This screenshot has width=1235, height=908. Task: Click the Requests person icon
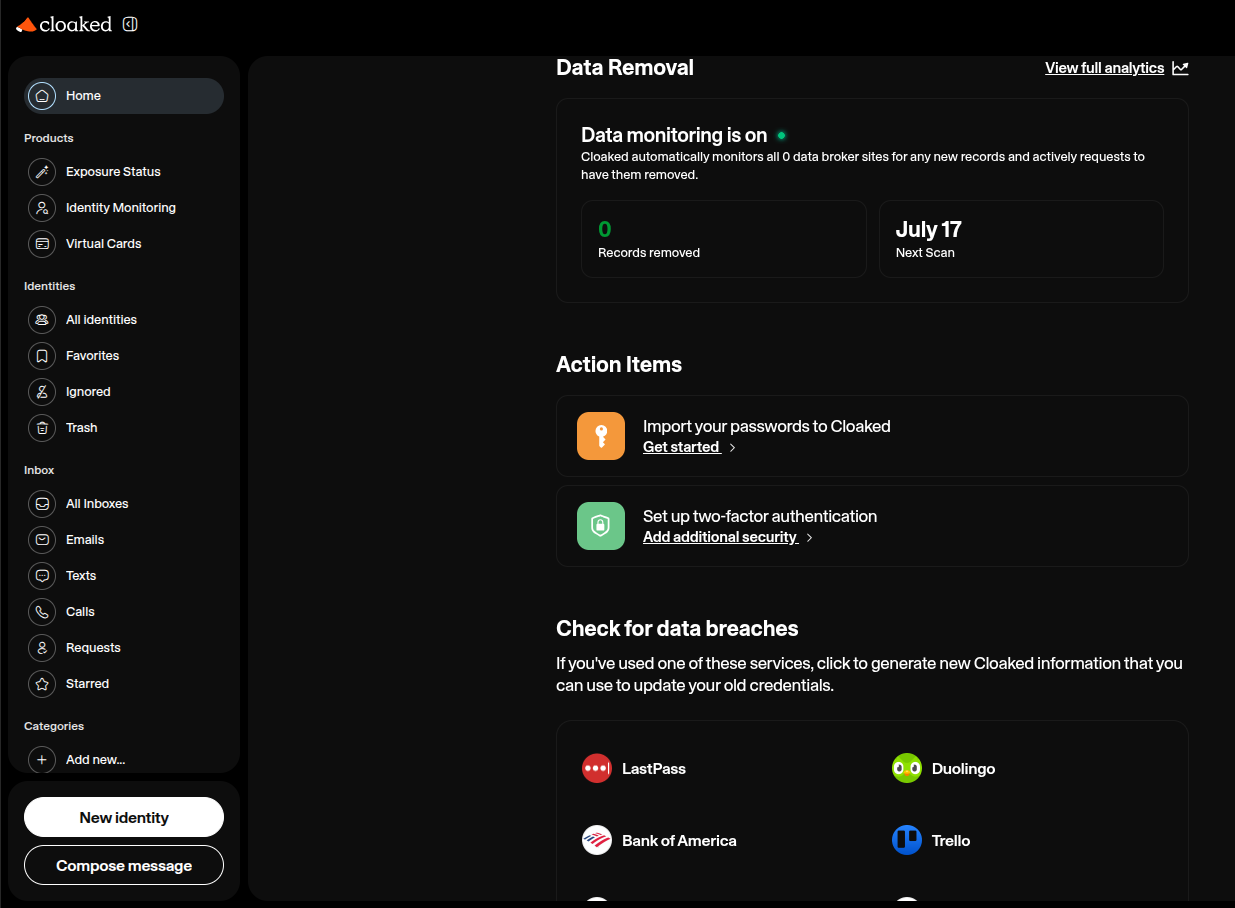pos(42,648)
